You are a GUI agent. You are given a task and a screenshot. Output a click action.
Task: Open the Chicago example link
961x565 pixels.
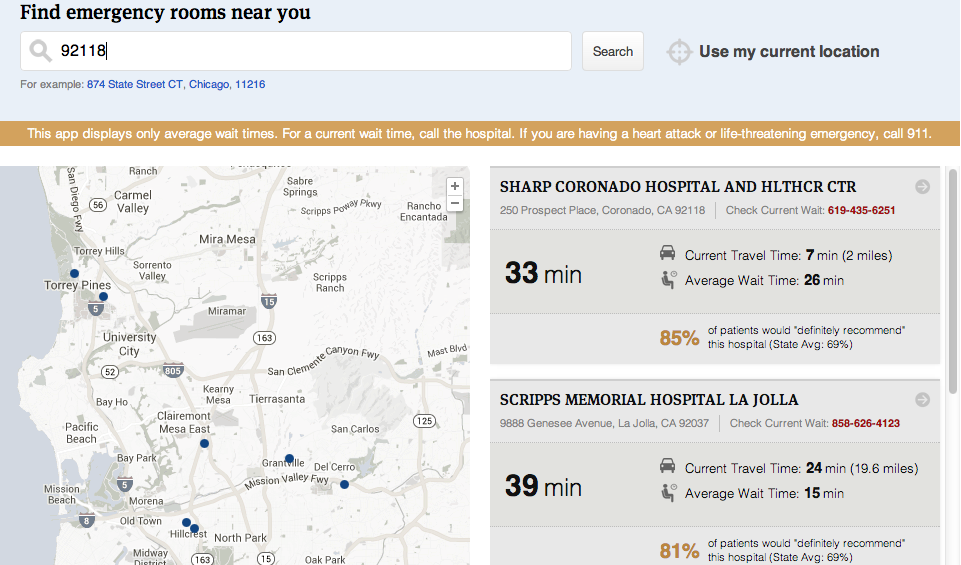click(x=209, y=85)
